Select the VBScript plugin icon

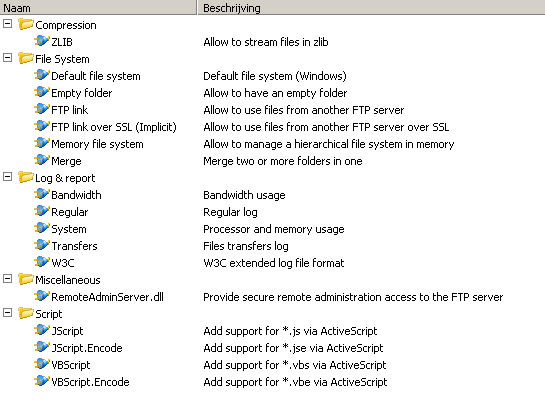tap(42, 364)
